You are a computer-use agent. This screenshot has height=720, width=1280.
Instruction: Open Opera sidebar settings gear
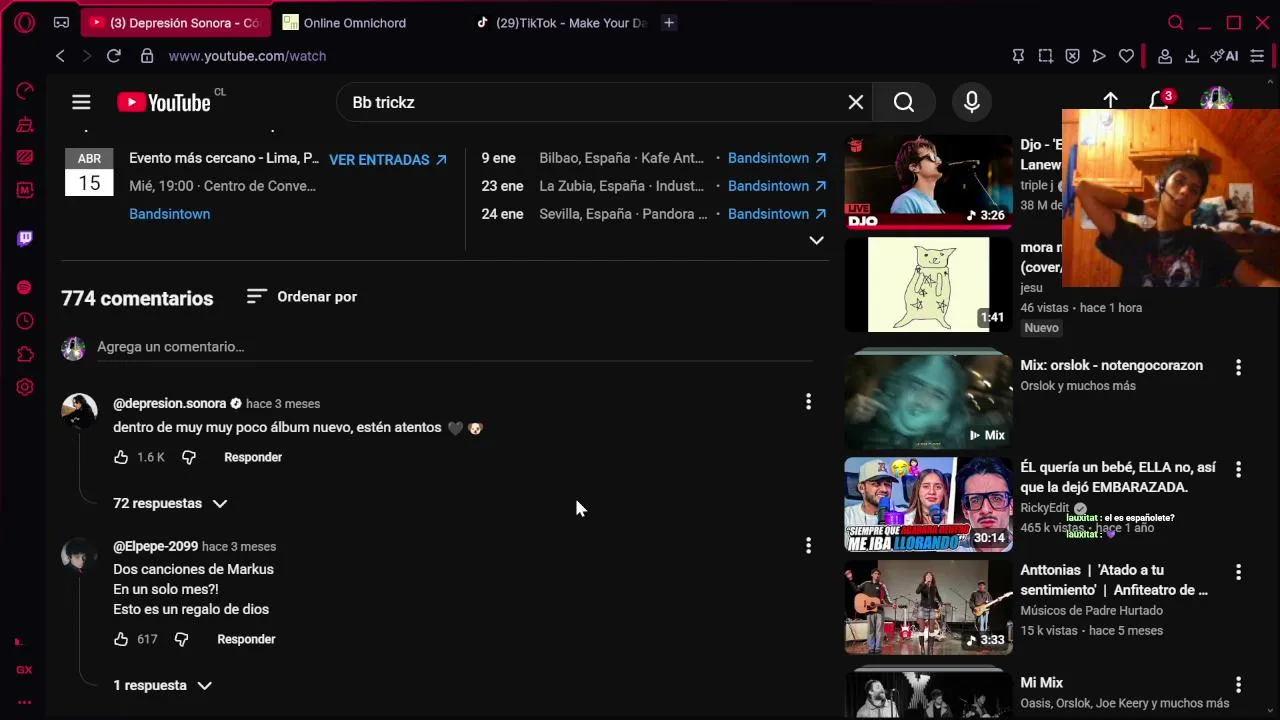tap(25, 387)
